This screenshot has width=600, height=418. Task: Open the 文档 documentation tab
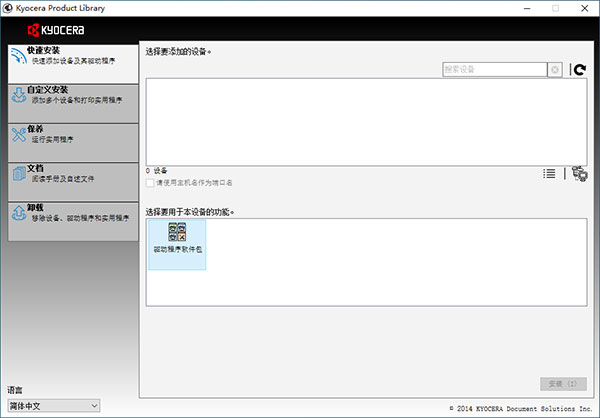pyautogui.click(x=73, y=182)
